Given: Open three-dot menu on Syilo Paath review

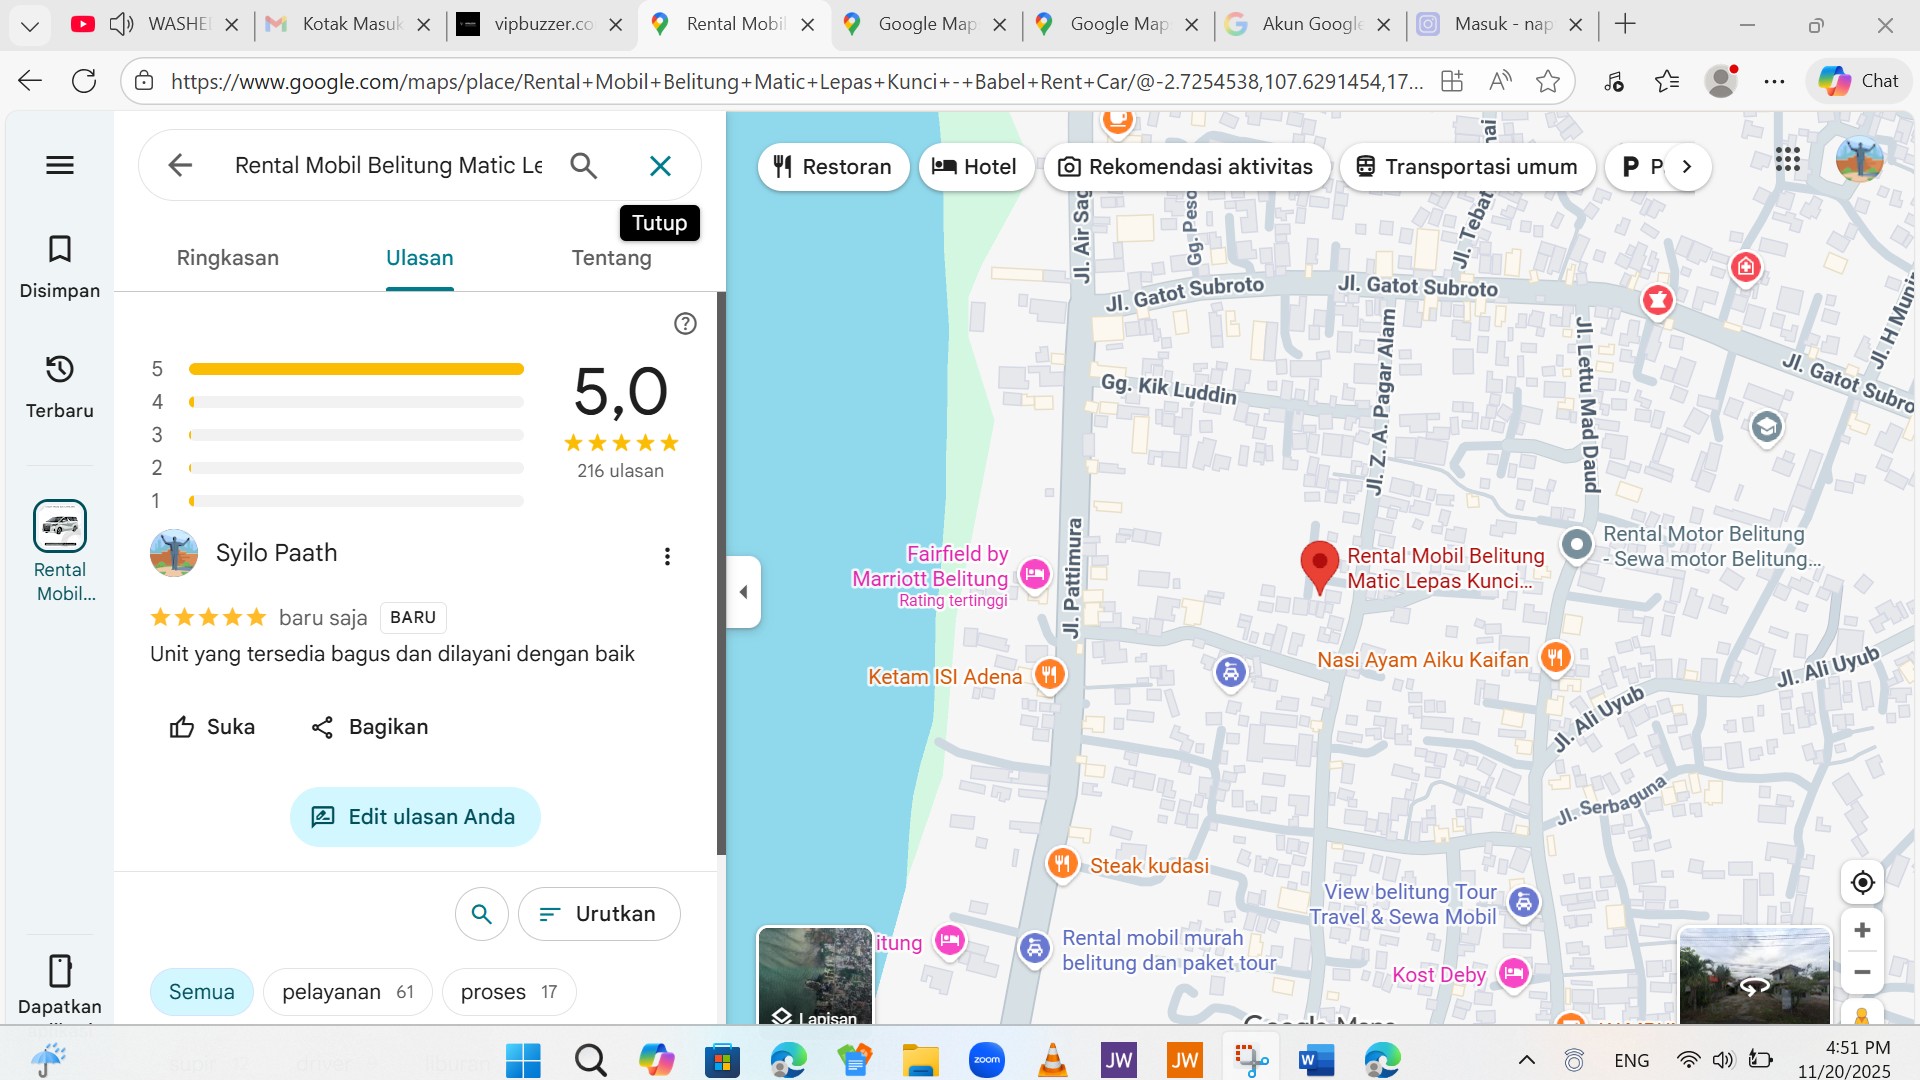Looking at the screenshot, I should pyautogui.click(x=667, y=556).
